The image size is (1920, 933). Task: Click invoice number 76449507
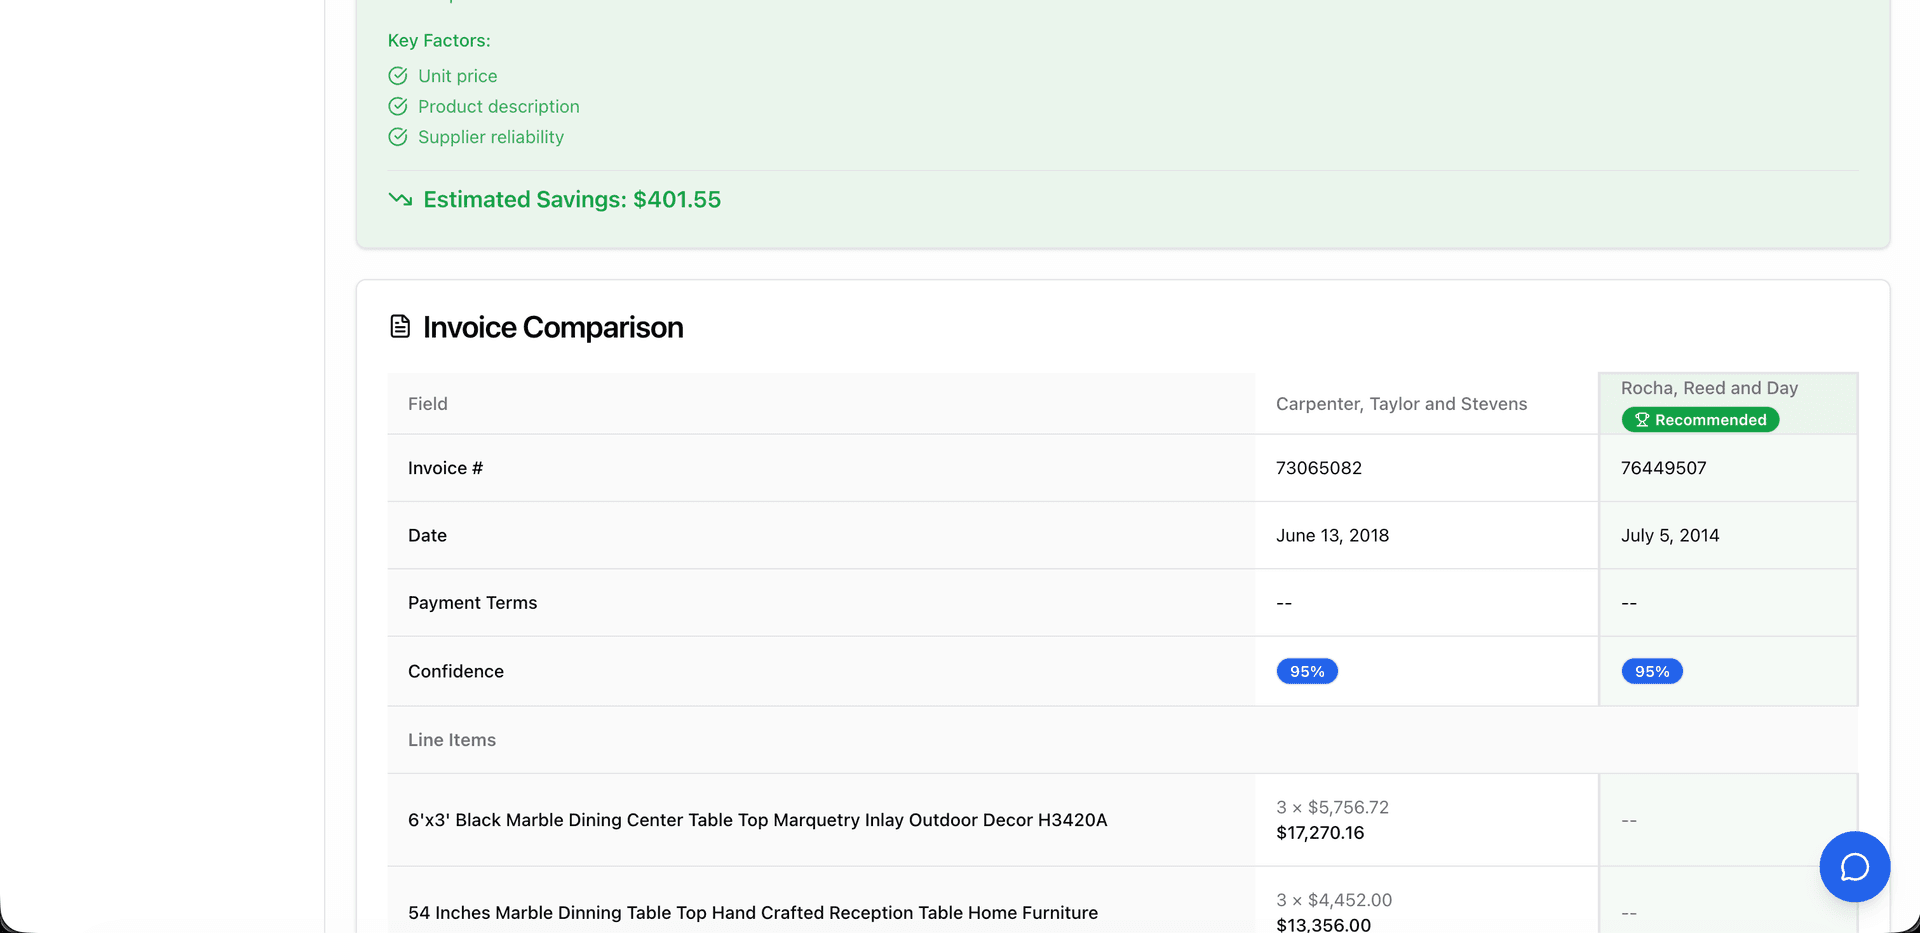[x=1663, y=467]
